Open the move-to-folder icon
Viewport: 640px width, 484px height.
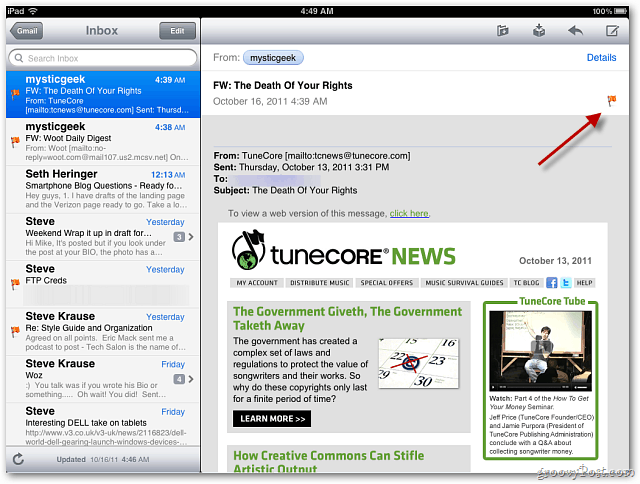[x=502, y=31]
